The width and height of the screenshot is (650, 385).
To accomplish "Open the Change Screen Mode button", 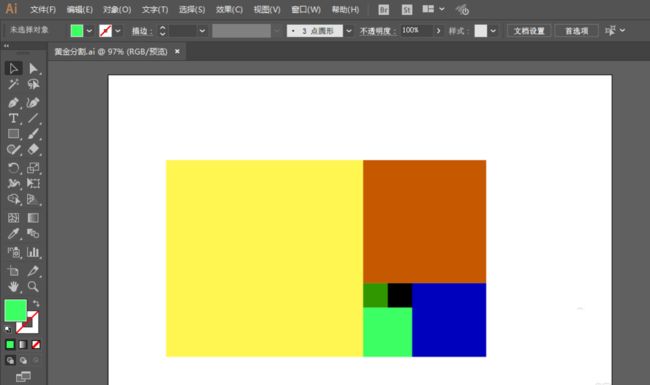I will (23, 376).
